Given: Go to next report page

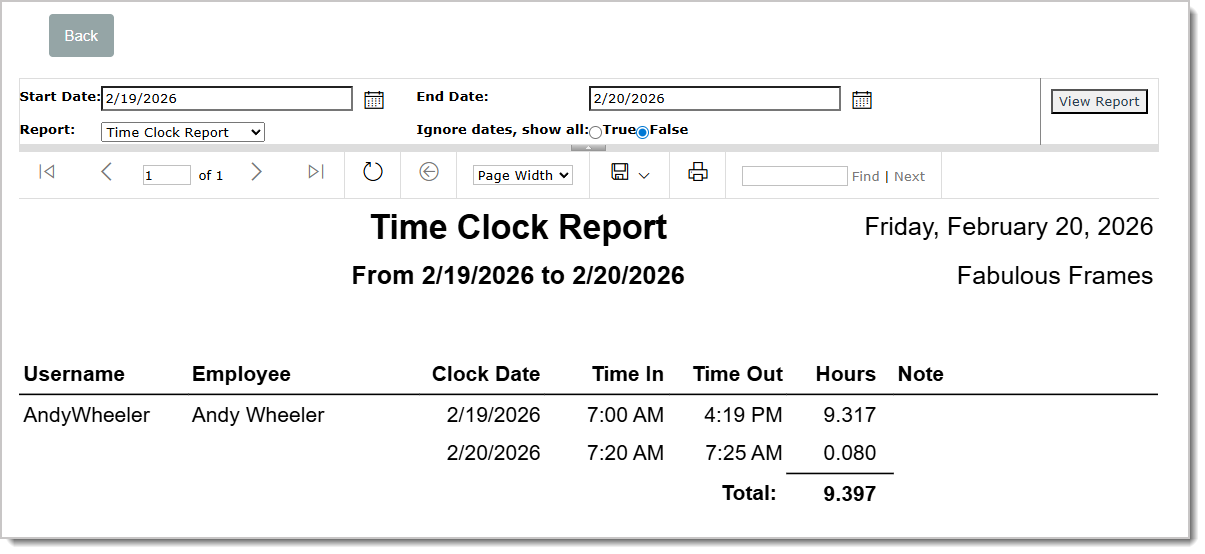Looking at the screenshot, I should (256, 172).
